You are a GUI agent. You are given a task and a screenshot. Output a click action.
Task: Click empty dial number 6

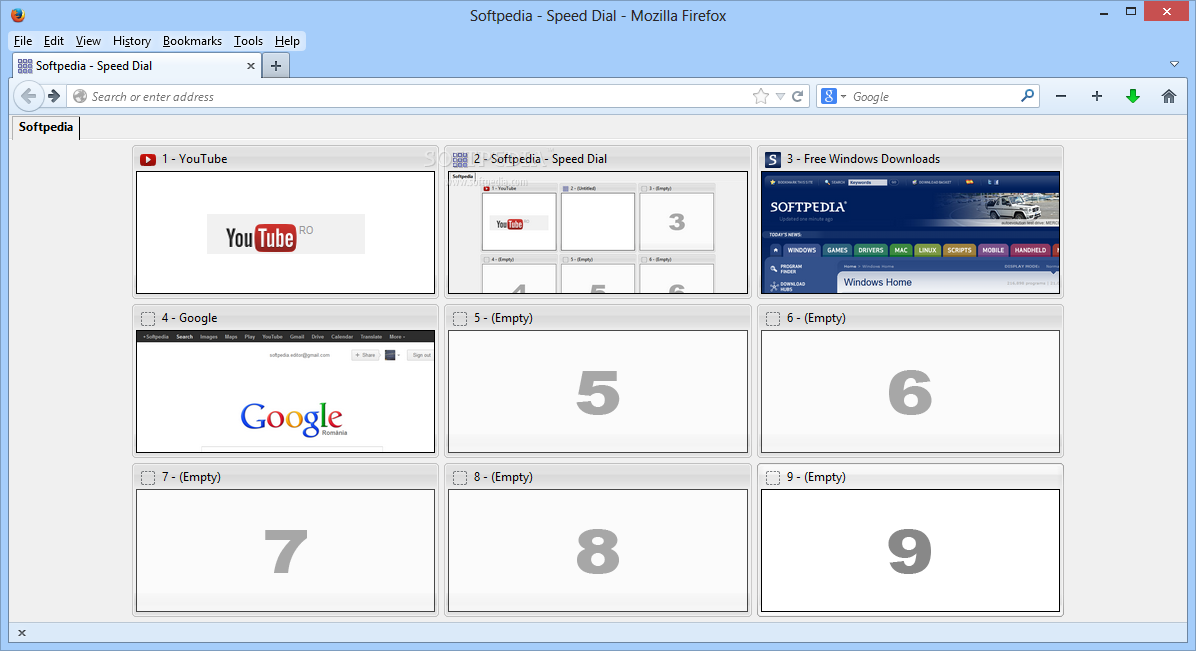pyautogui.click(x=910, y=392)
